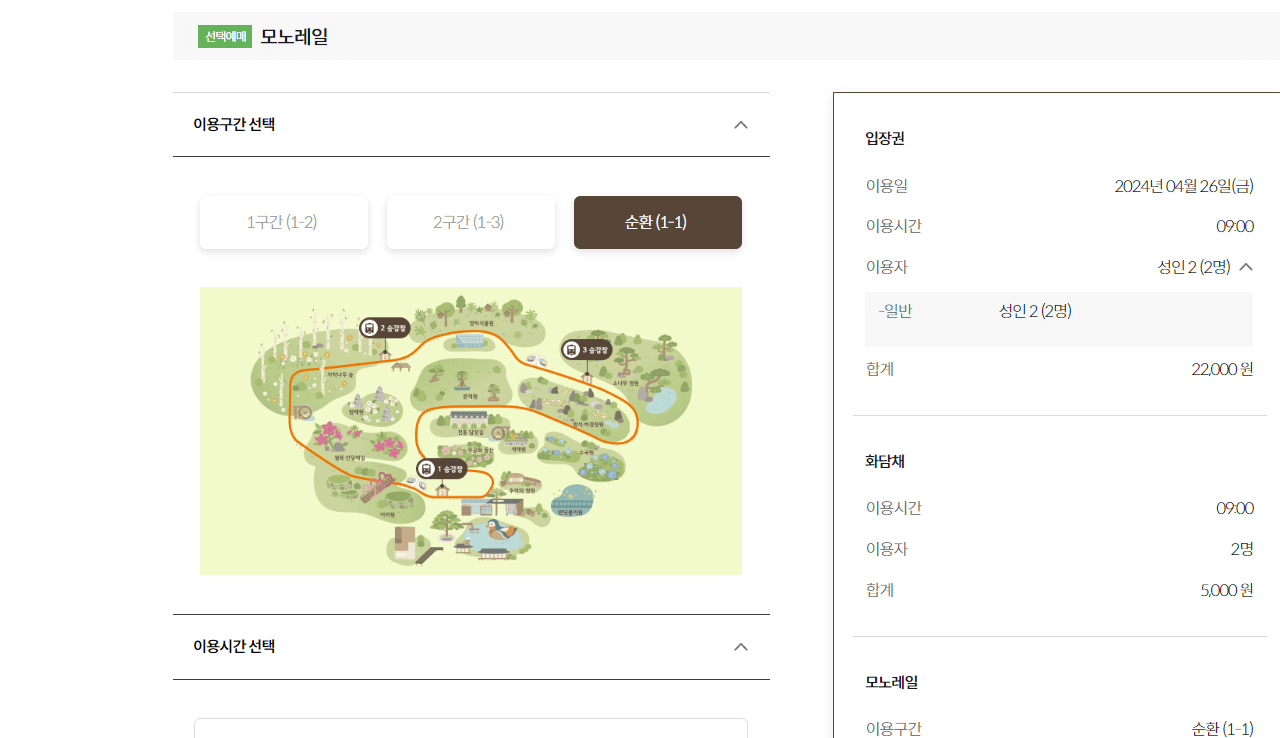Select the 순환 (1-1) route option
The height and width of the screenshot is (738, 1280).
(x=658, y=222)
